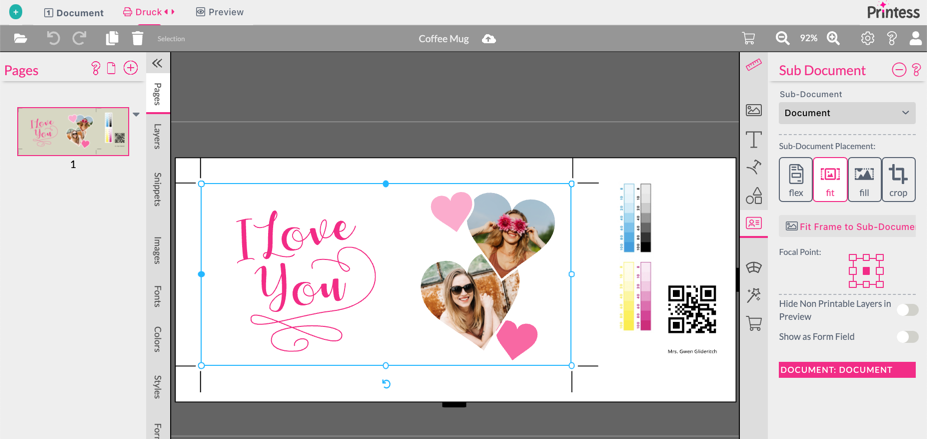Select the magic wand tool icon
The image size is (927, 439).
754,295
